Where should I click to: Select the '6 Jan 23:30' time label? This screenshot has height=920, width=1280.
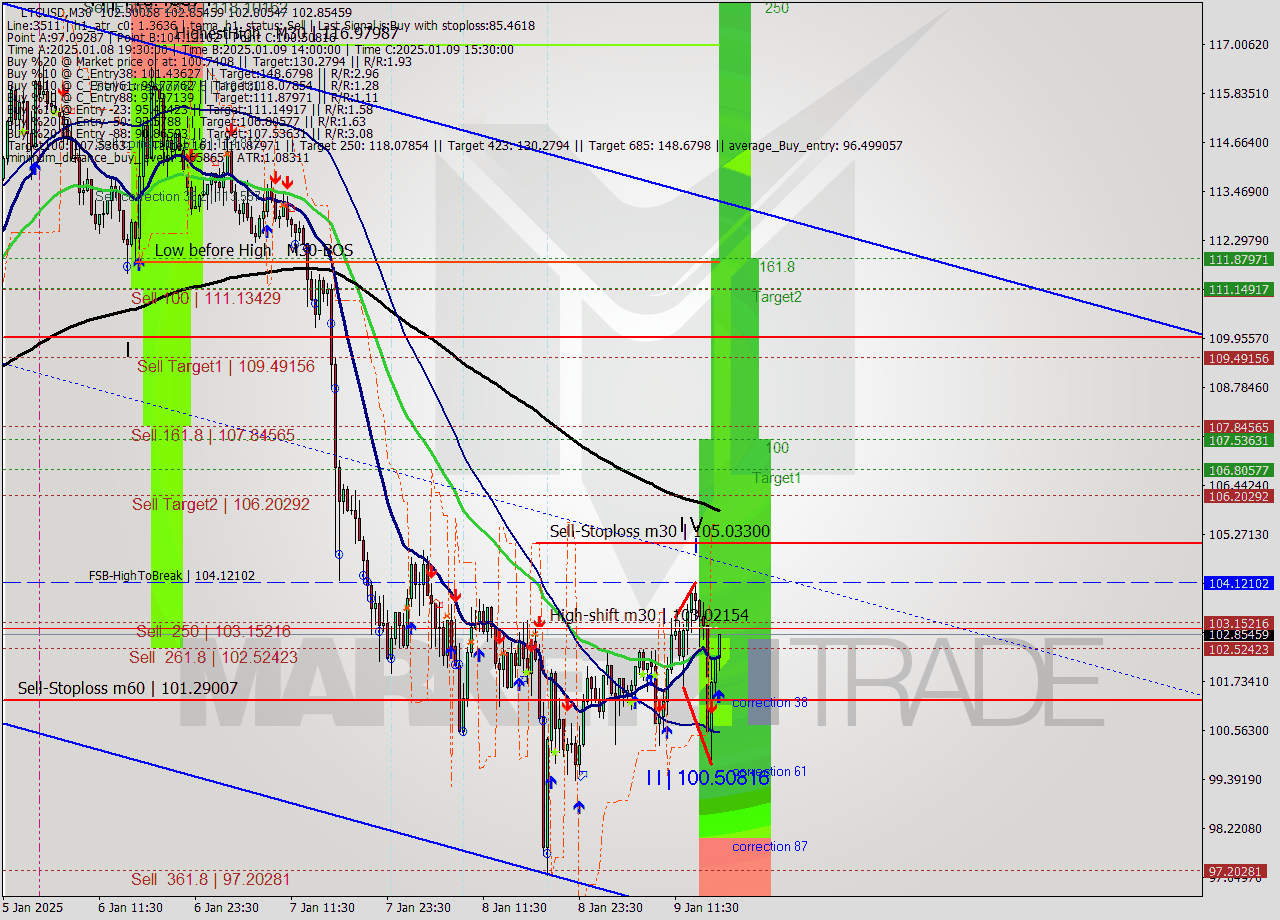(x=226, y=908)
